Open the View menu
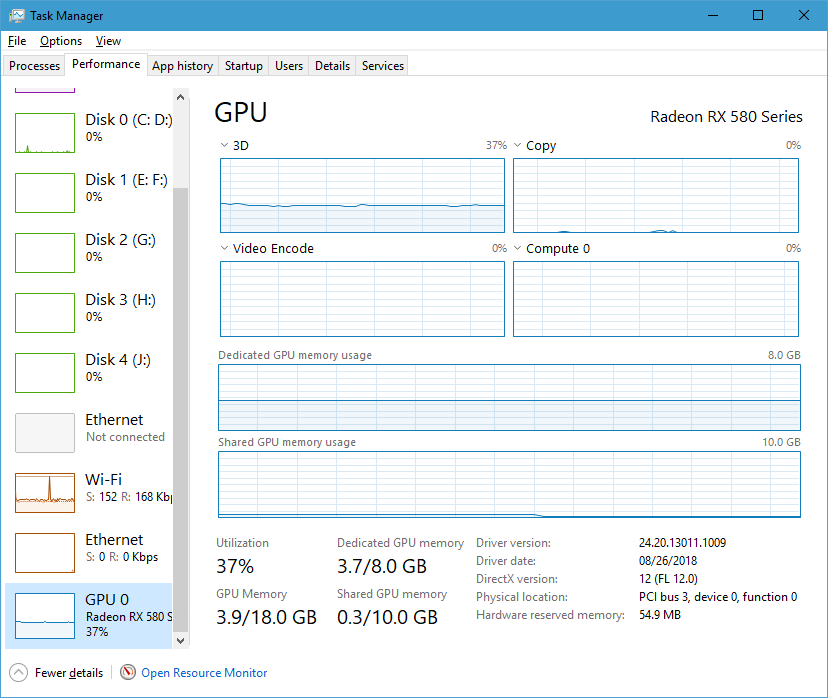The image size is (828, 698). pyautogui.click(x=108, y=41)
